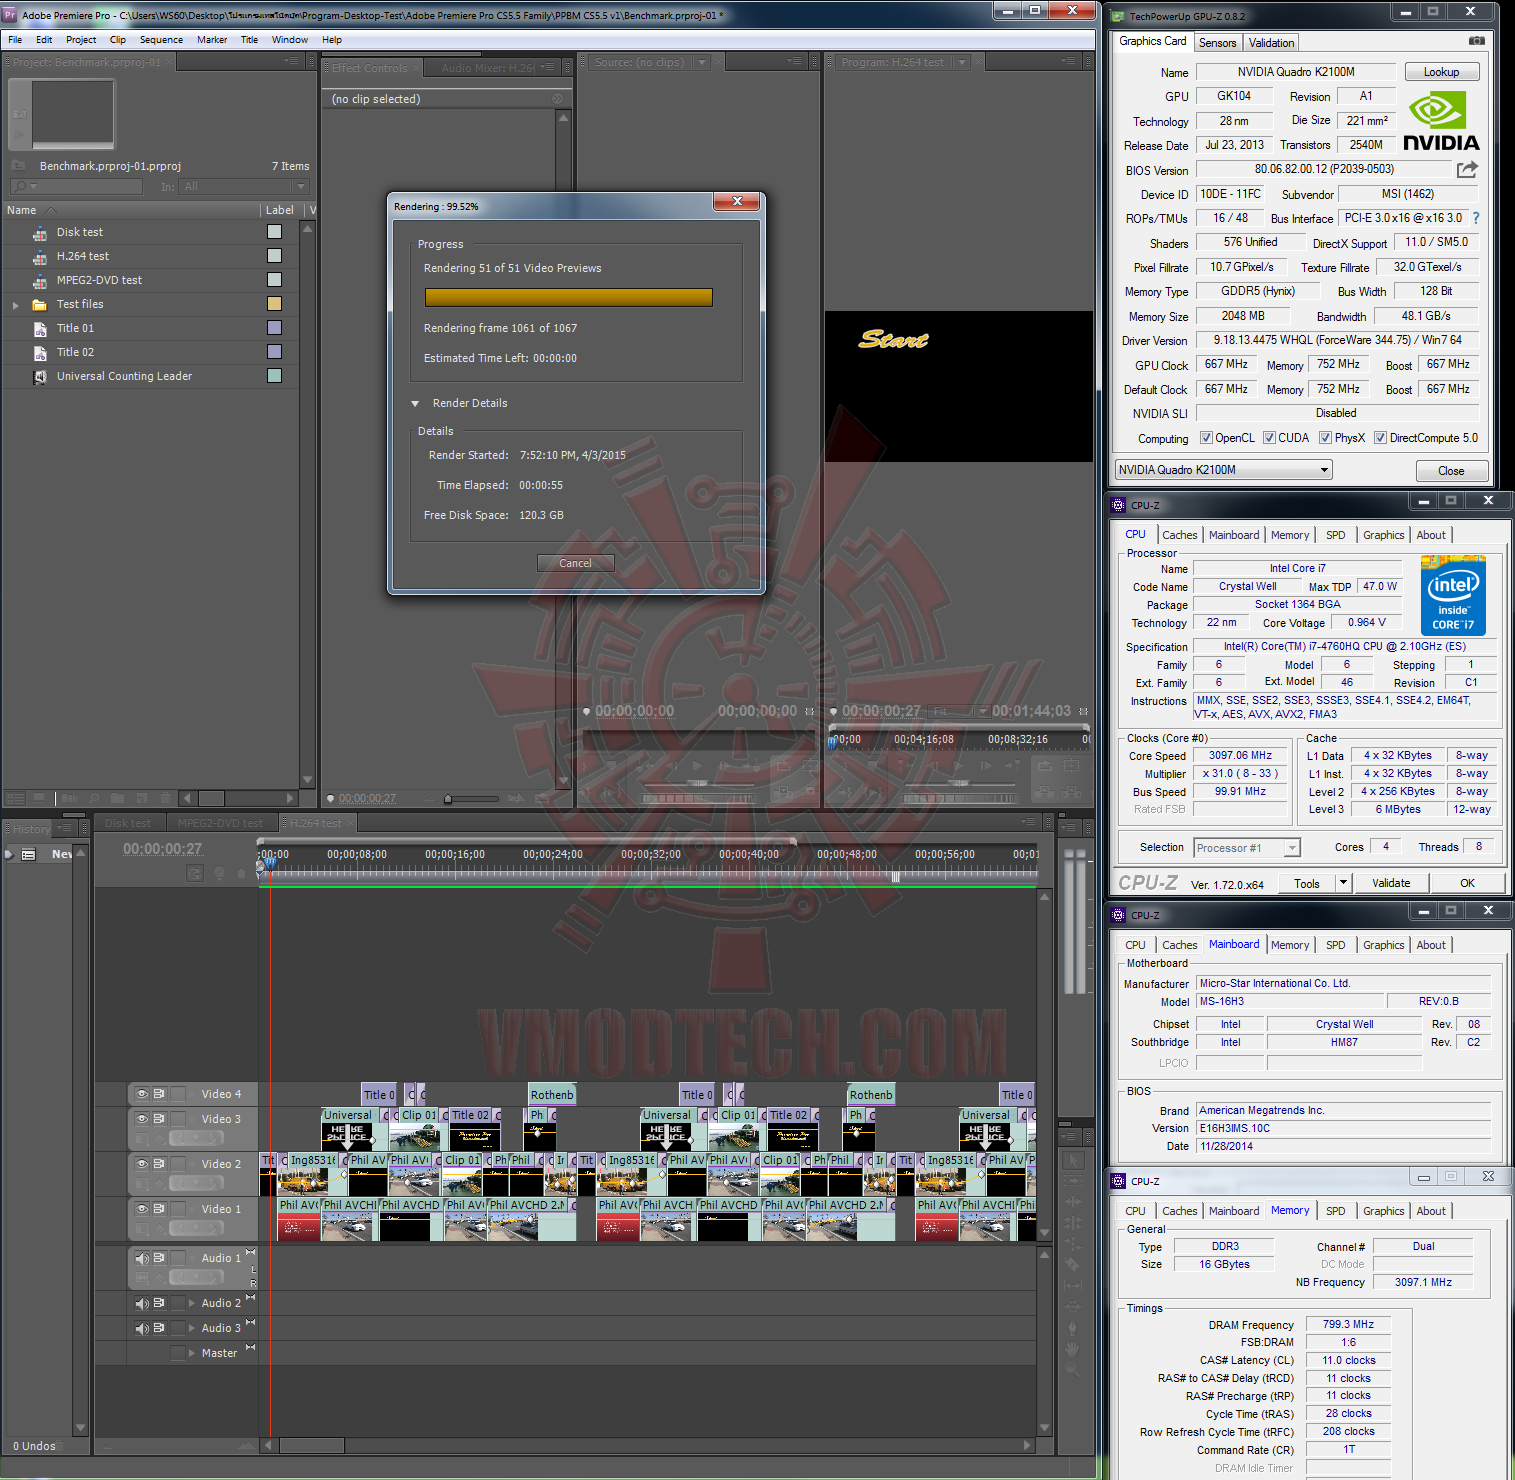The width and height of the screenshot is (1515, 1480).
Task: Click GPU-Z screenshot camera icon
Action: click(1476, 41)
